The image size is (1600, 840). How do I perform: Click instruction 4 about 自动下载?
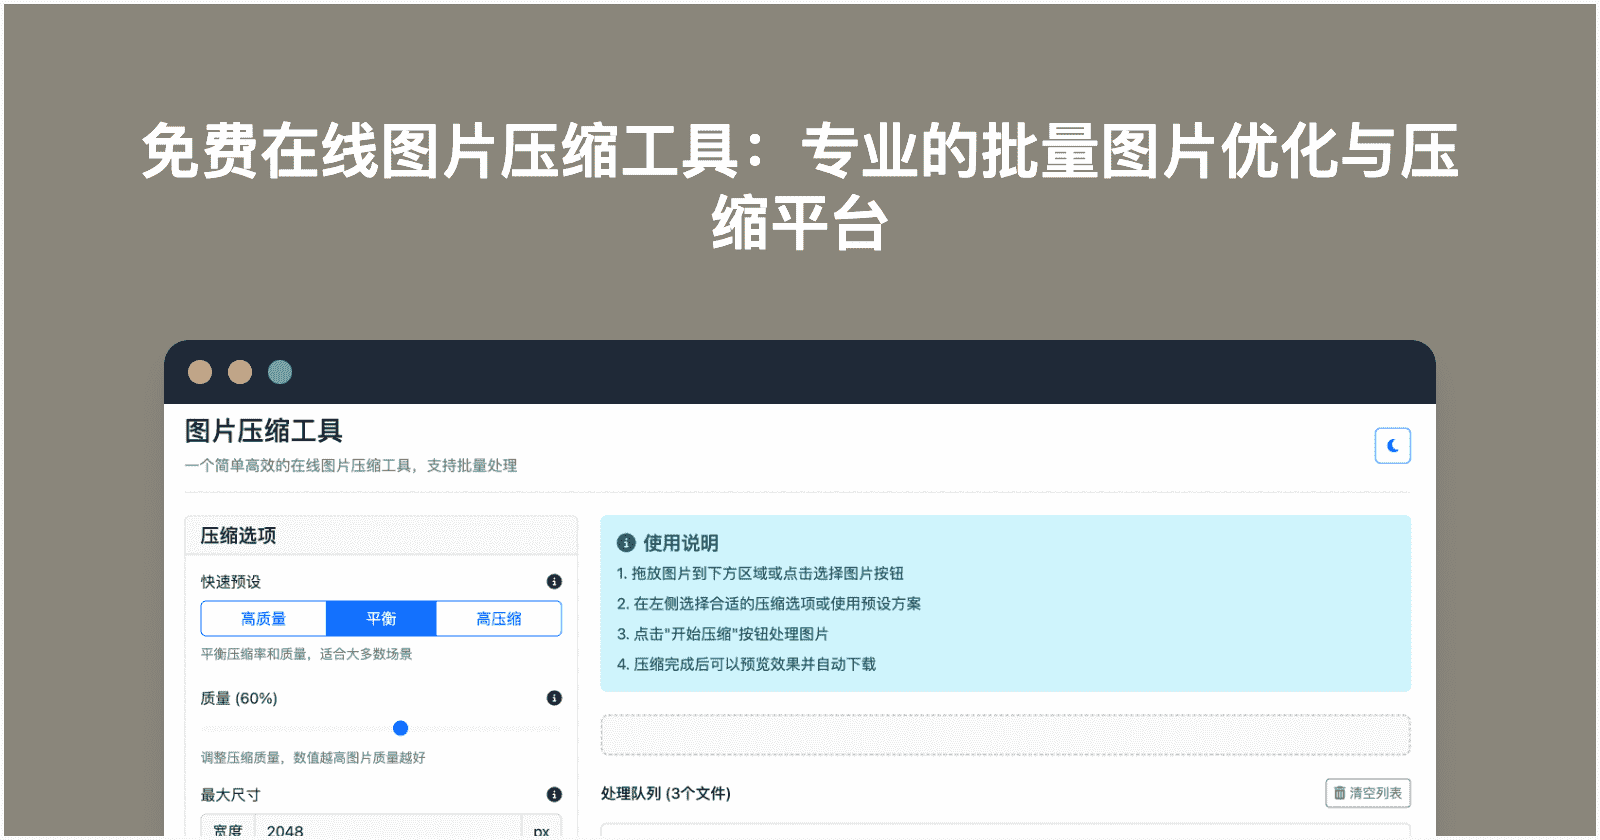746,664
